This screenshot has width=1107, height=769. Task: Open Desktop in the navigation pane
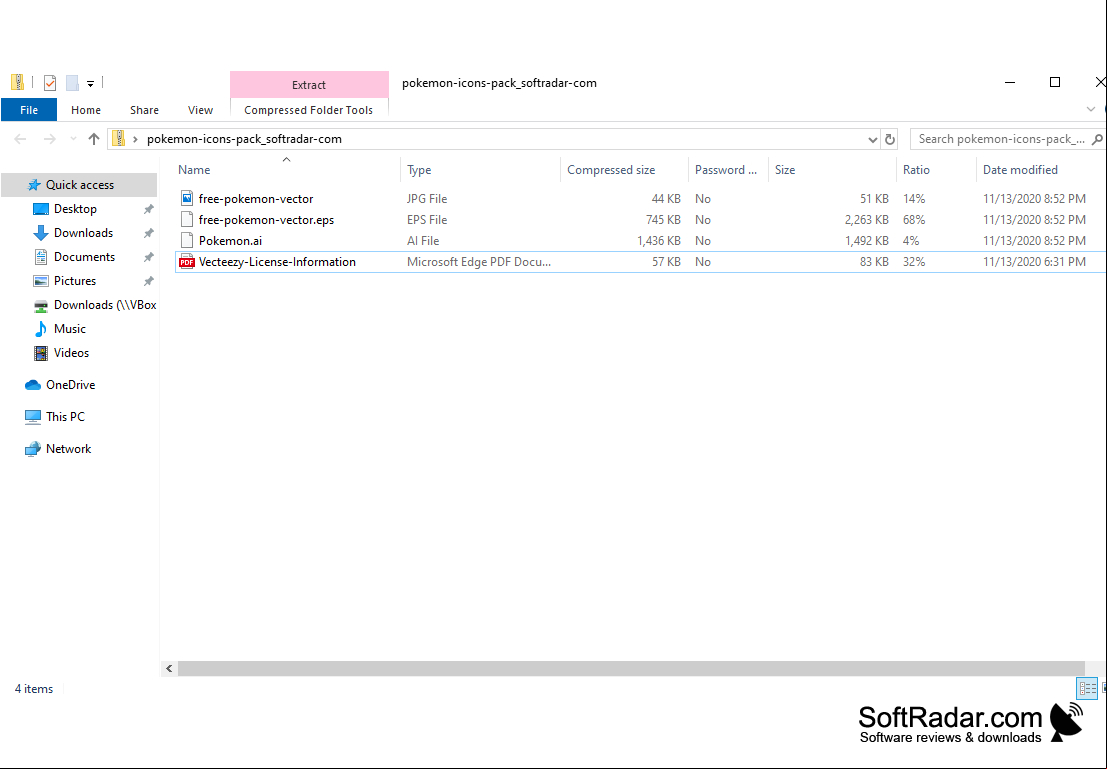(75, 209)
